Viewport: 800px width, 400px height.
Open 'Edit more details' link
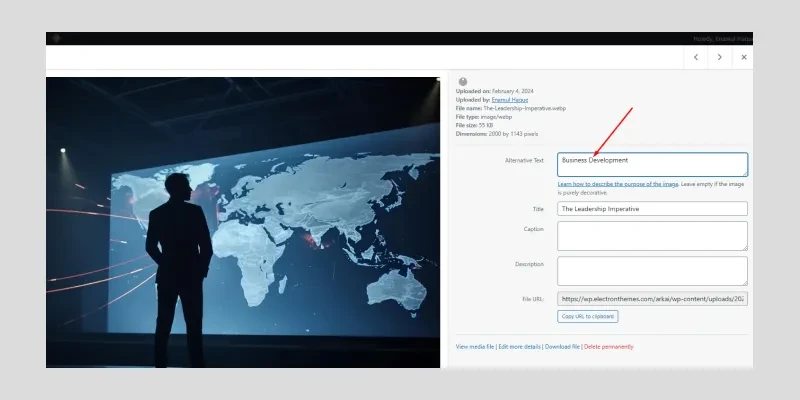point(519,347)
